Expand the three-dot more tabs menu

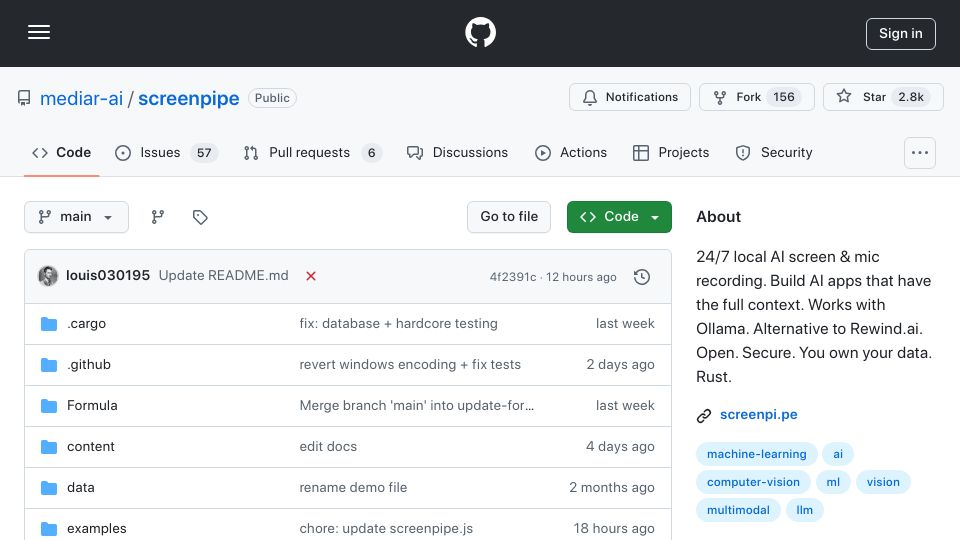click(x=920, y=152)
